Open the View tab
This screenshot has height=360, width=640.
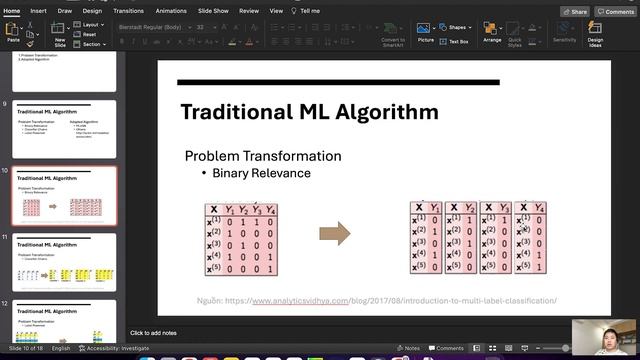click(276, 11)
